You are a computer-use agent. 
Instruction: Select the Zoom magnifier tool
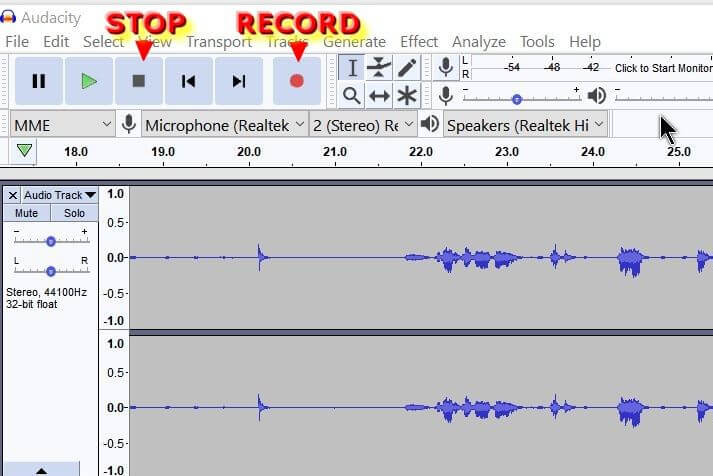[x=351, y=96]
